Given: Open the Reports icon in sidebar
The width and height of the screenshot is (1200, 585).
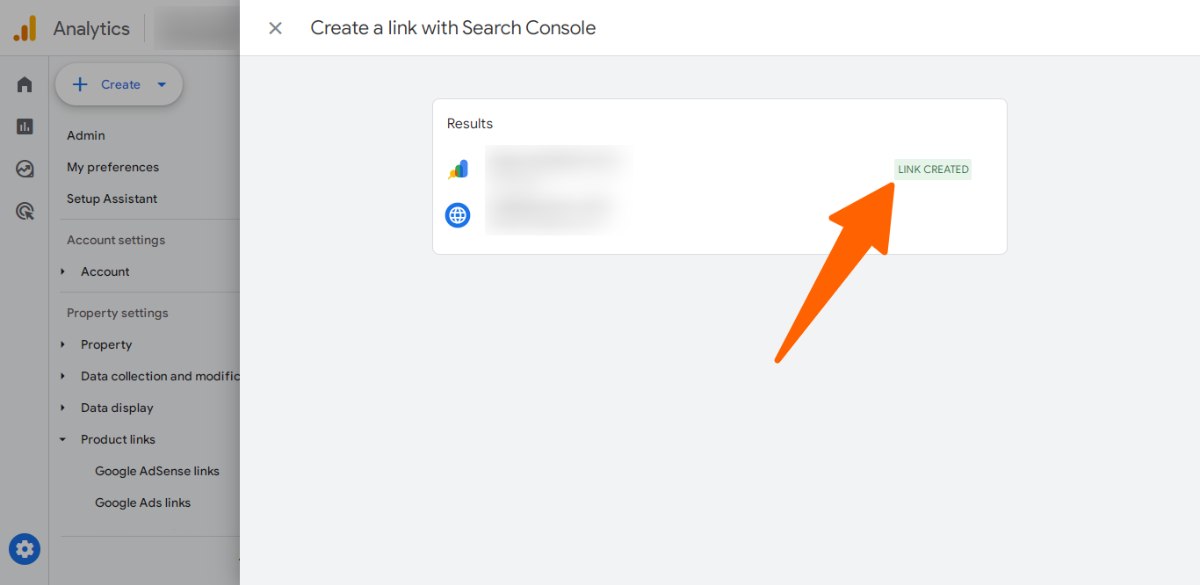Looking at the screenshot, I should tap(25, 127).
